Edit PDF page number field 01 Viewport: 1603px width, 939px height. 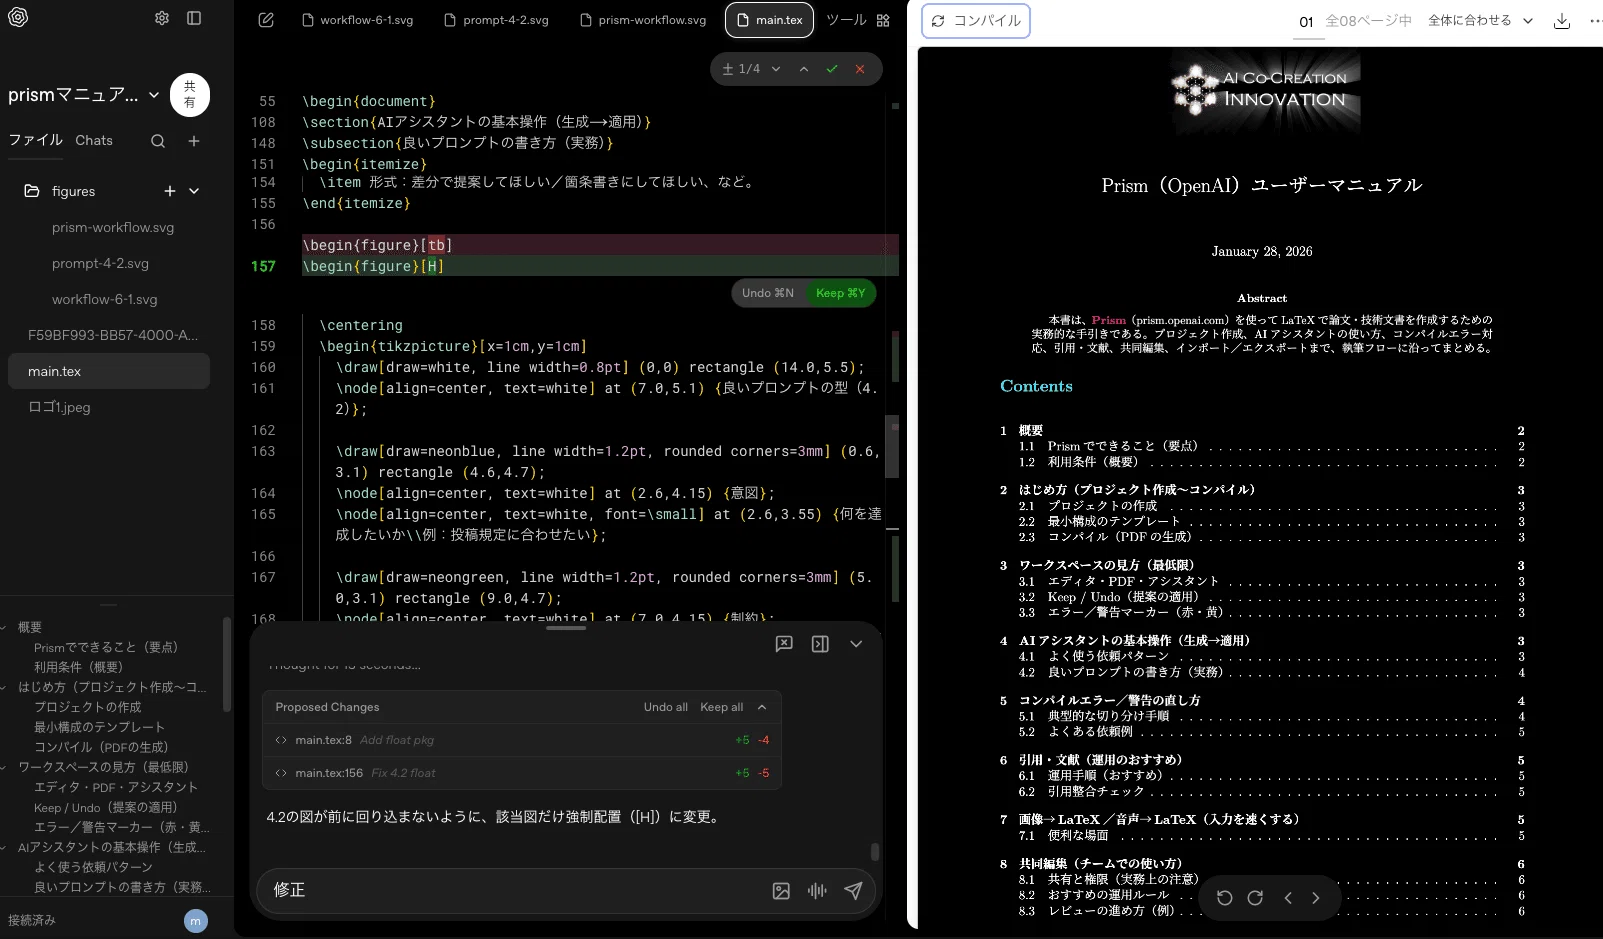(1307, 21)
